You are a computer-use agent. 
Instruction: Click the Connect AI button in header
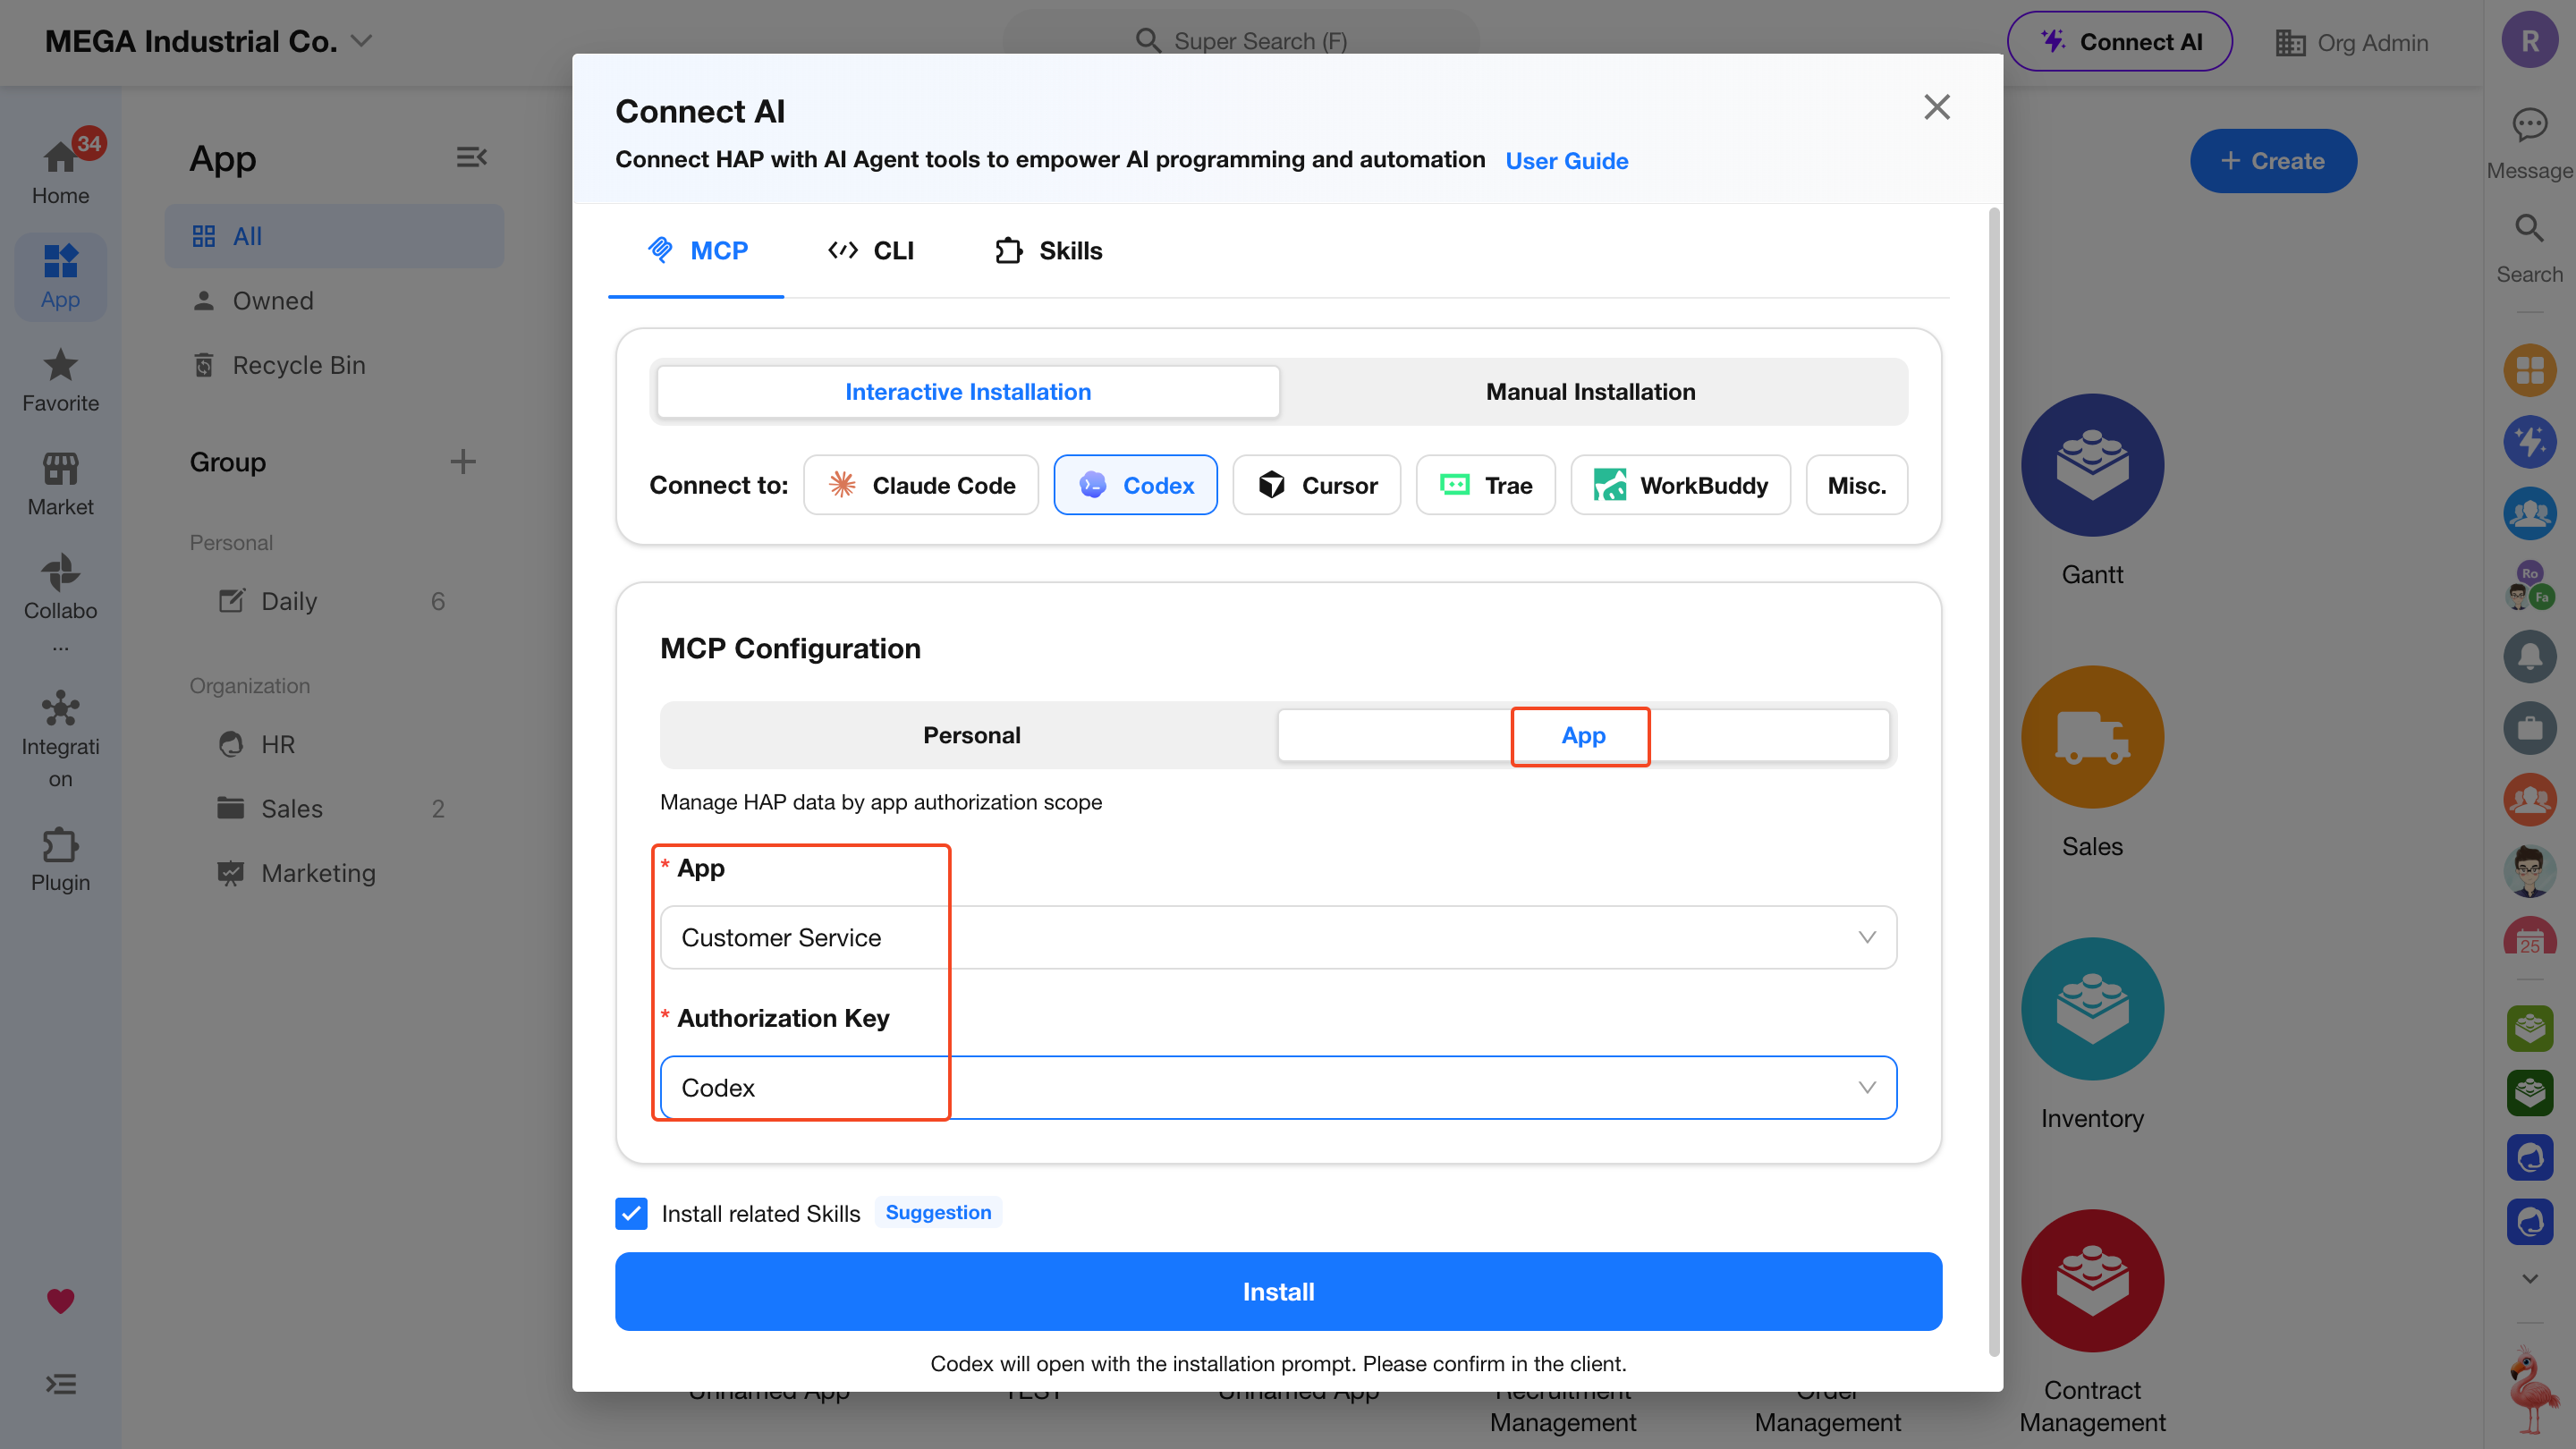[2119, 41]
